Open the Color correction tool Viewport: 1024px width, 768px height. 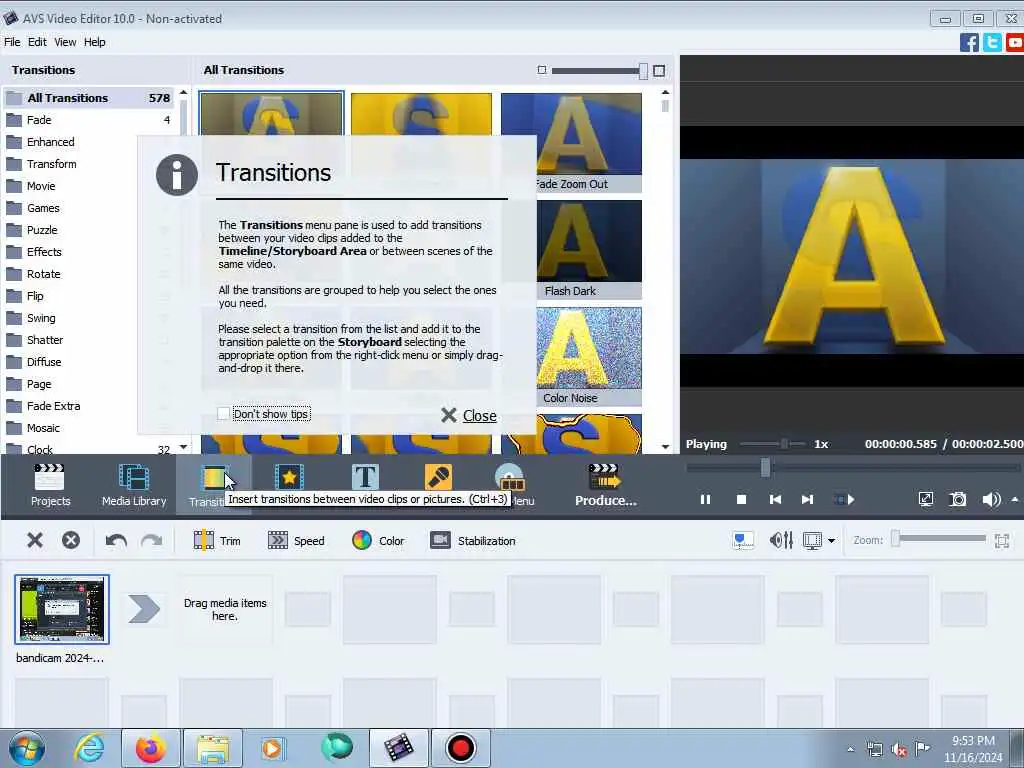pyautogui.click(x=378, y=541)
